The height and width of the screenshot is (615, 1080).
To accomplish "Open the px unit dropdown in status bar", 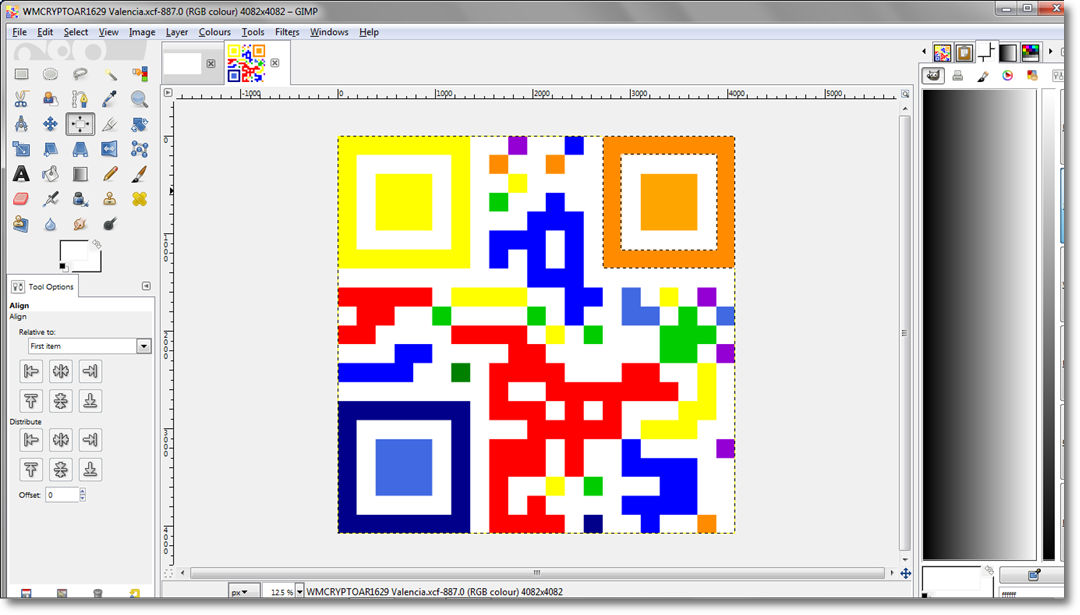I will click(x=244, y=592).
